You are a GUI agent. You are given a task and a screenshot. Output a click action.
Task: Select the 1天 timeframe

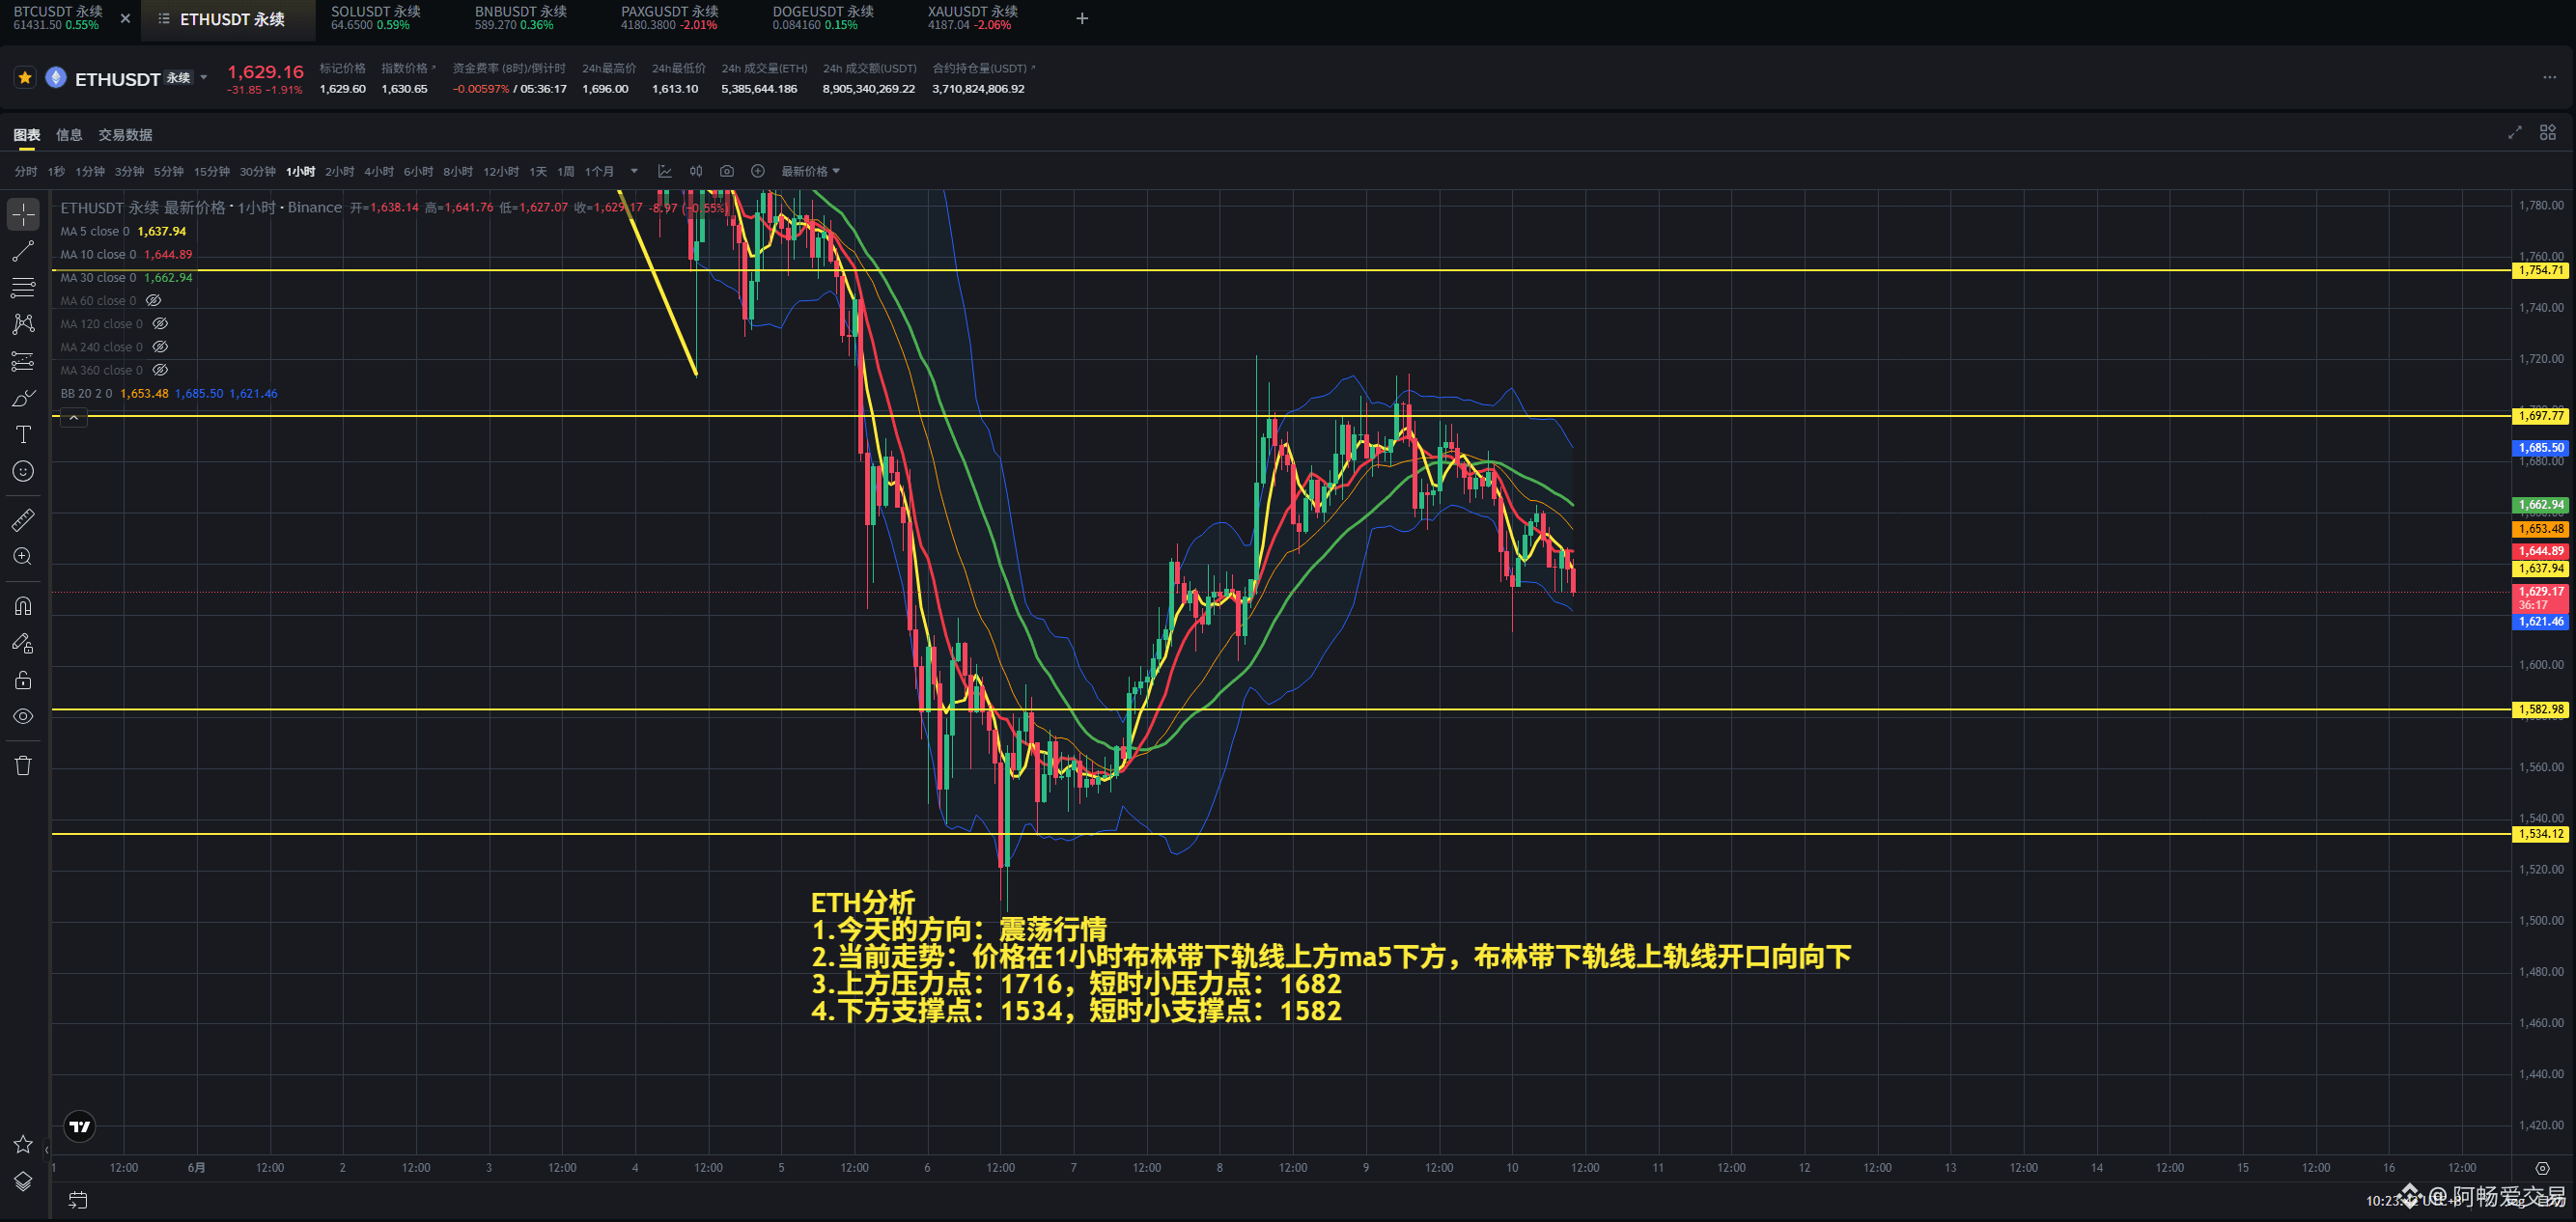[538, 171]
